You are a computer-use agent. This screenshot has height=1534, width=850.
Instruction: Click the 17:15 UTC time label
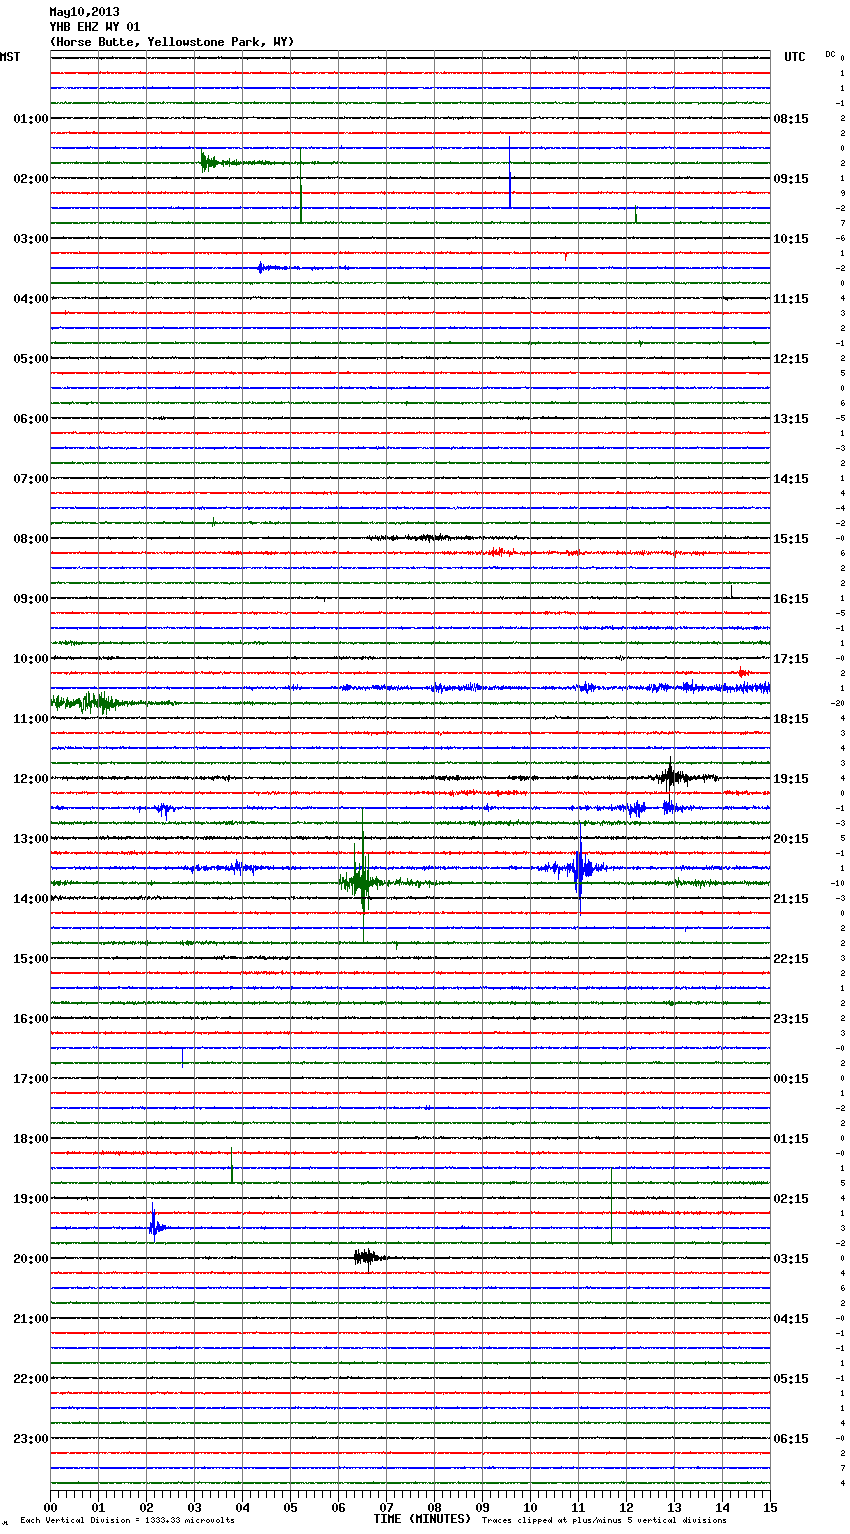[791, 659]
